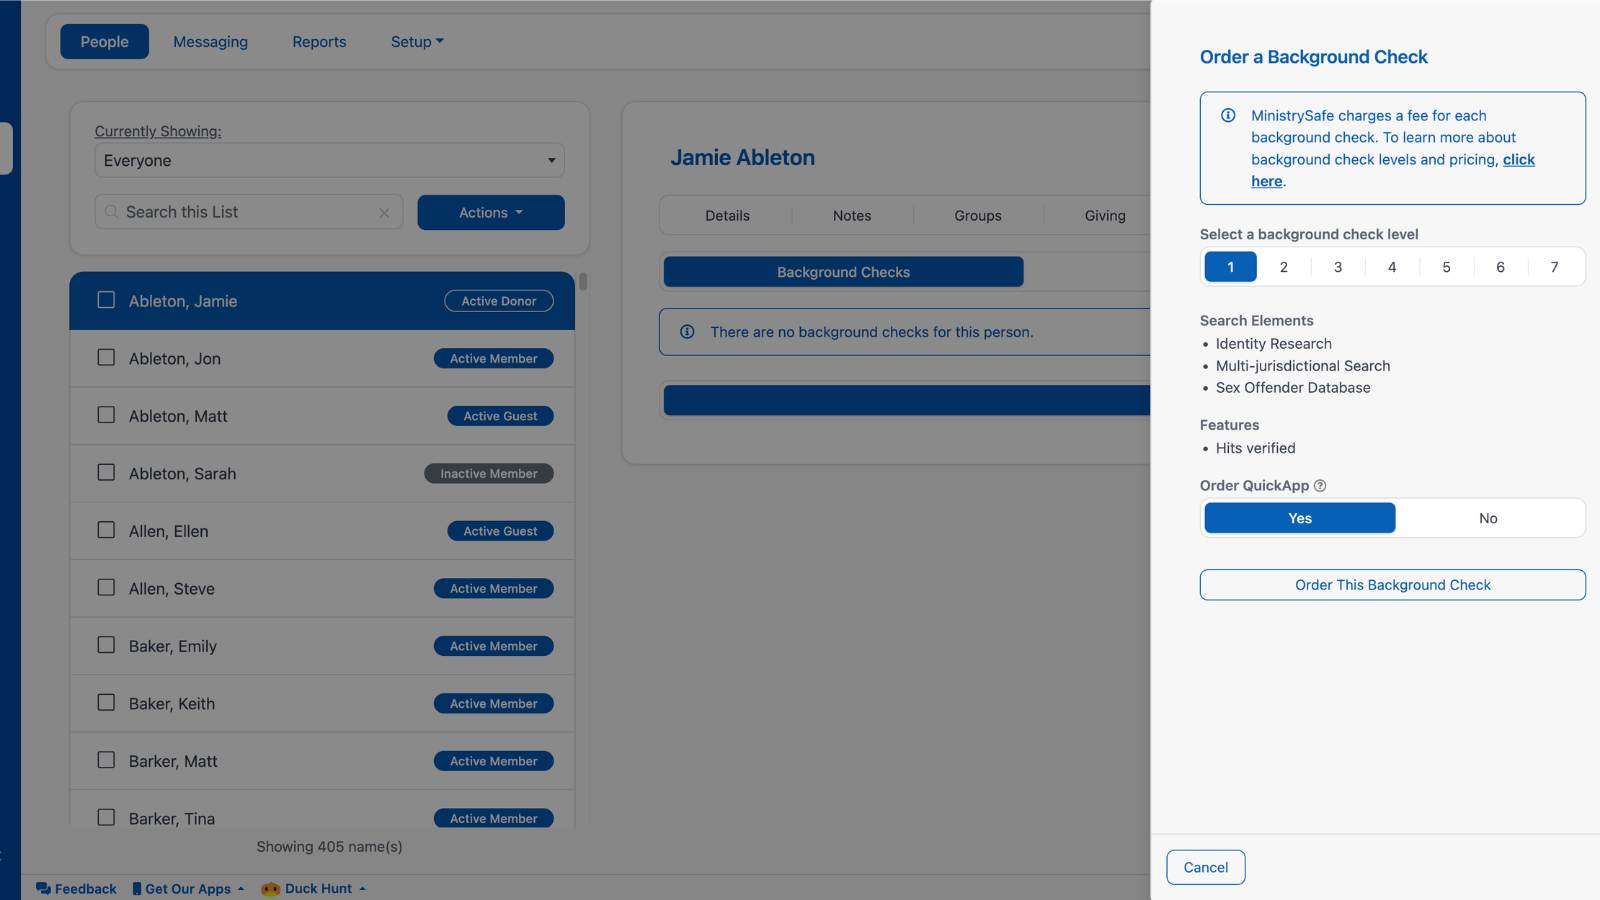Check the box for Allen, Ellen
The height and width of the screenshot is (900, 1600).
(x=106, y=530)
